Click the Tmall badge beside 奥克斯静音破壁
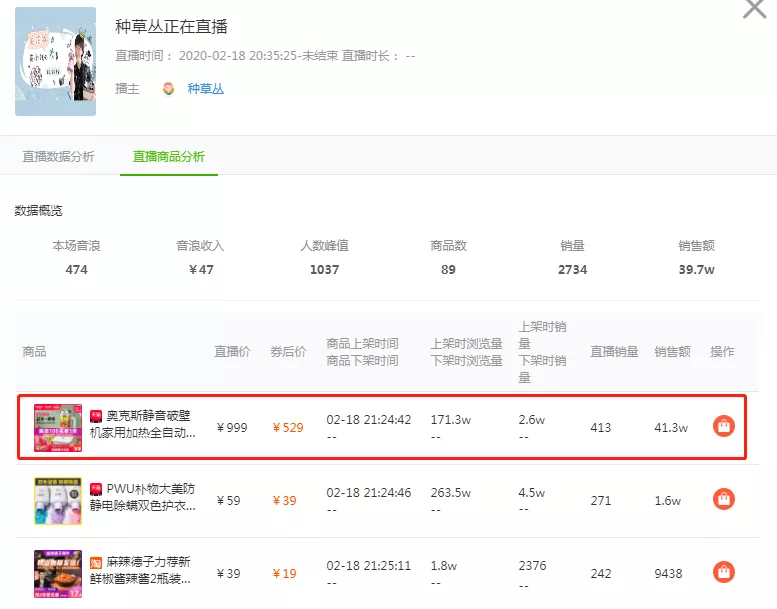Screen dimensions: 777x609 (x=96, y=416)
